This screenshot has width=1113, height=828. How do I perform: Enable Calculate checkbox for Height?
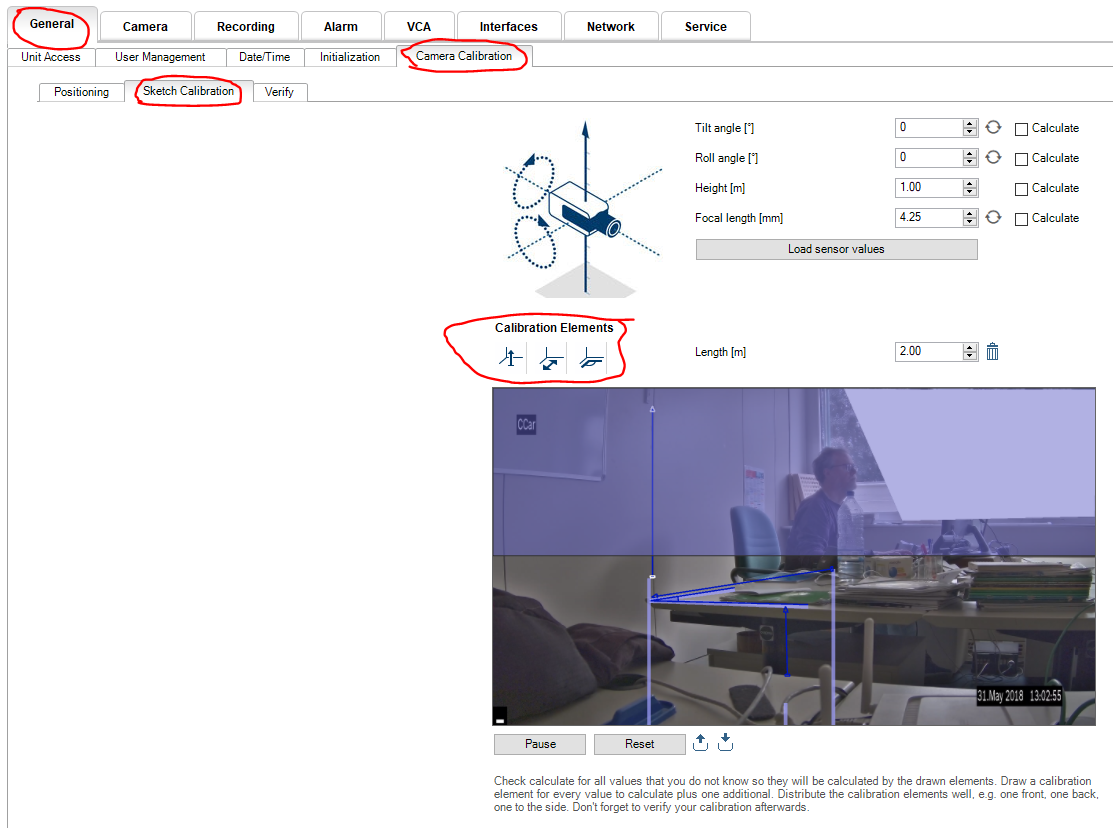pyautogui.click(x=1021, y=189)
